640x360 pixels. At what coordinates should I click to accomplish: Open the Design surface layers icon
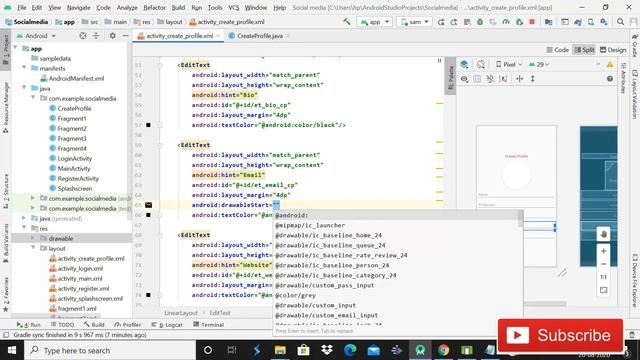(x=464, y=64)
